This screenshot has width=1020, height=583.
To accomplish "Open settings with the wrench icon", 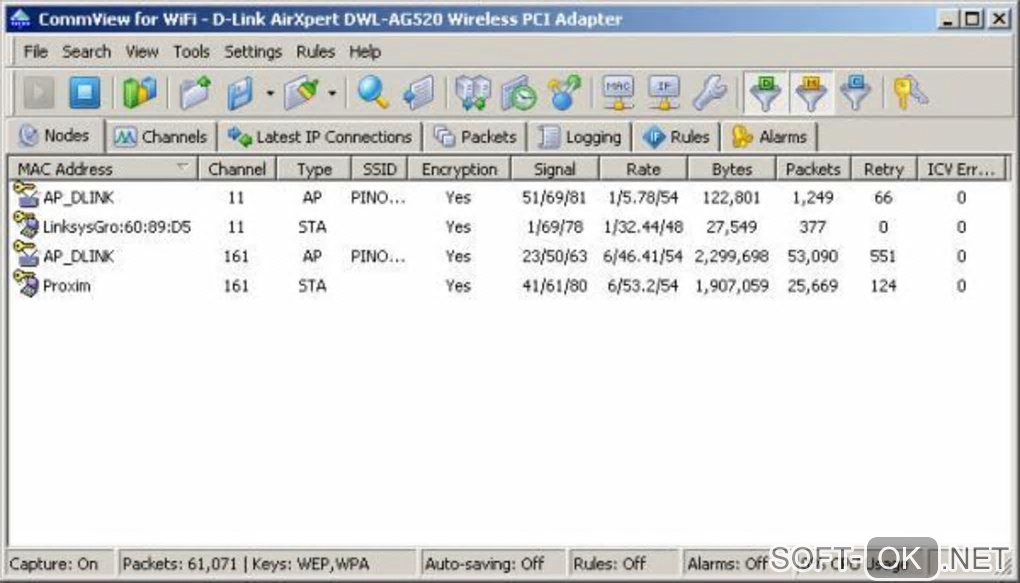I will pyautogui.click(x=710, y=93).
